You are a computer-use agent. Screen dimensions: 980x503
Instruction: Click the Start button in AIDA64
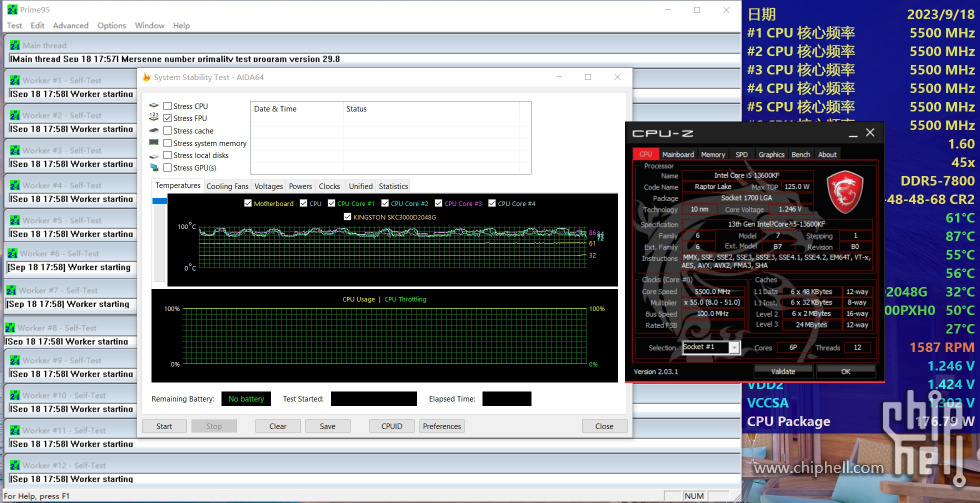tap(164, 426)
